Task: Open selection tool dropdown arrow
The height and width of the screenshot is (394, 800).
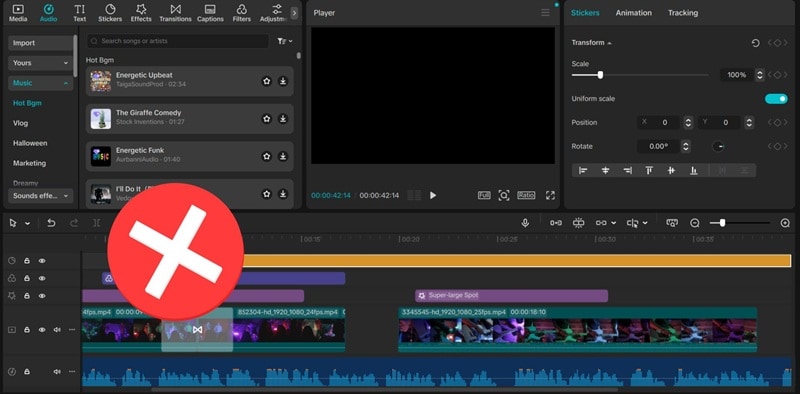Action: tap(28, 224)
